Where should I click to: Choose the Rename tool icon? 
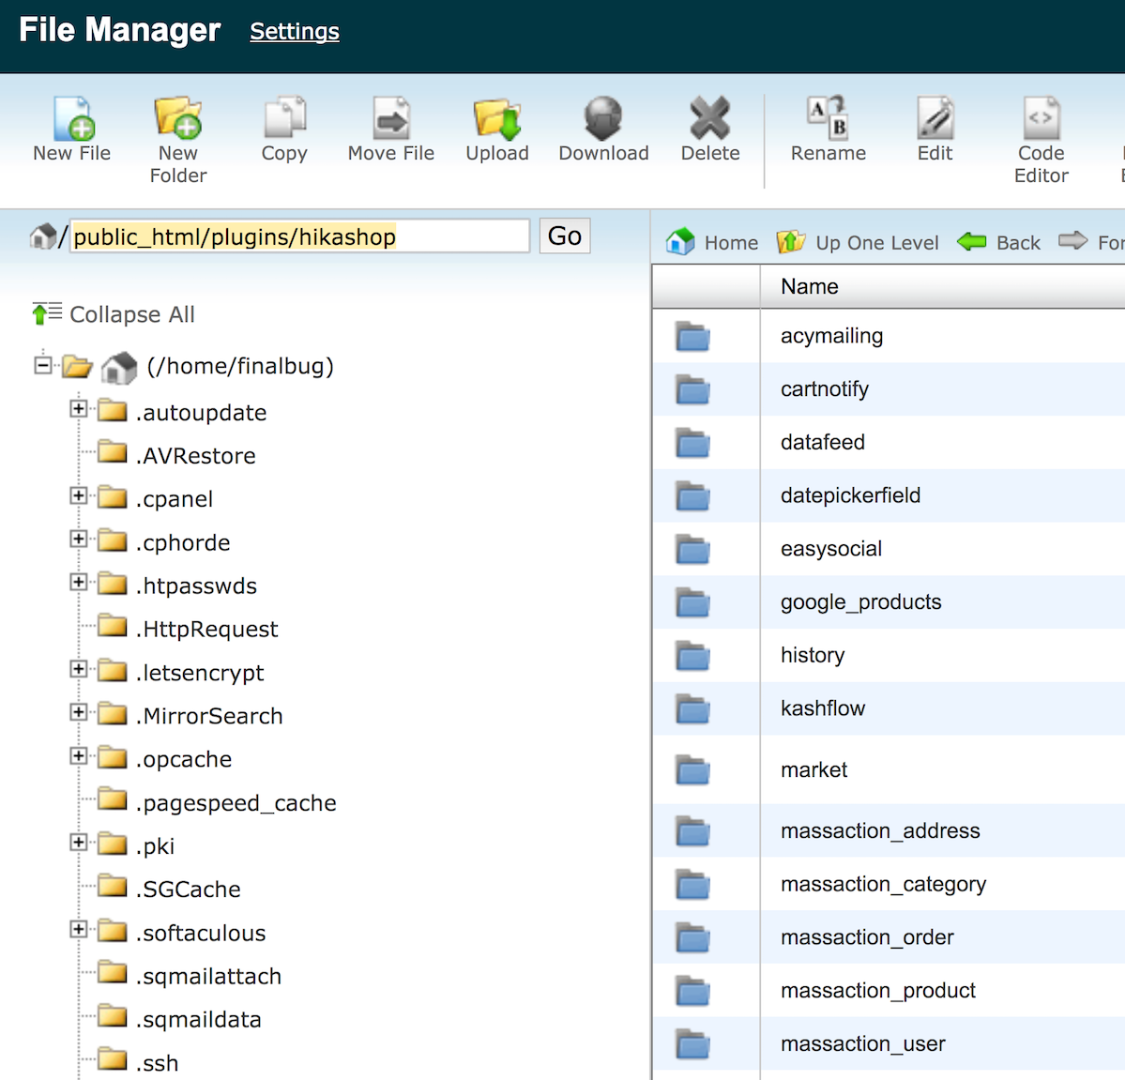[x=828, y=119]
